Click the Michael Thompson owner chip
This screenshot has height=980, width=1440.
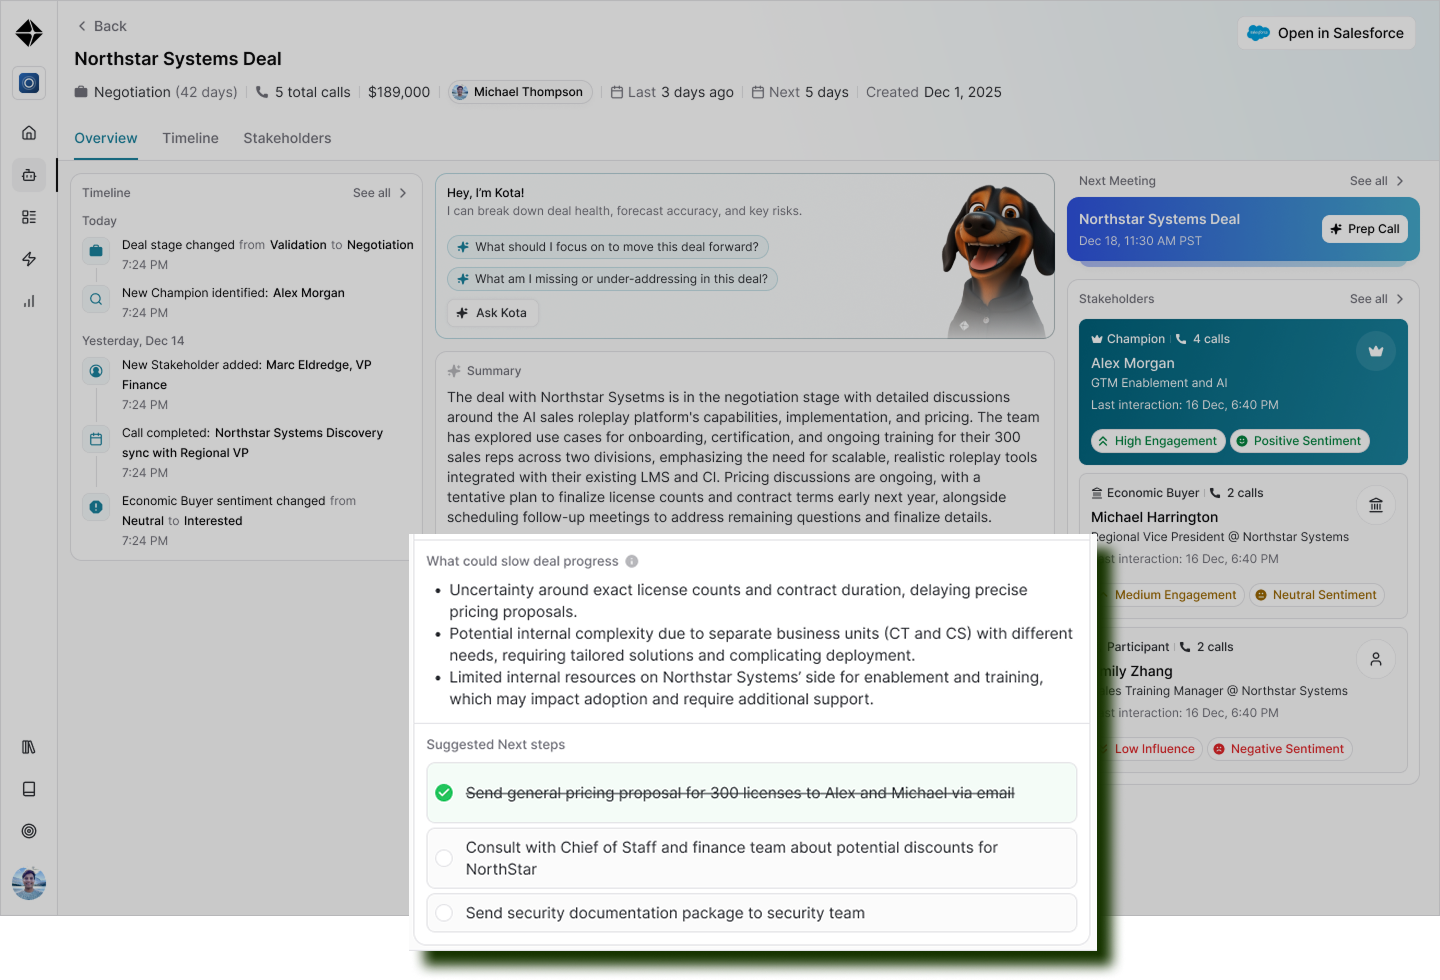pyautogui.click(x=520, y=92)
